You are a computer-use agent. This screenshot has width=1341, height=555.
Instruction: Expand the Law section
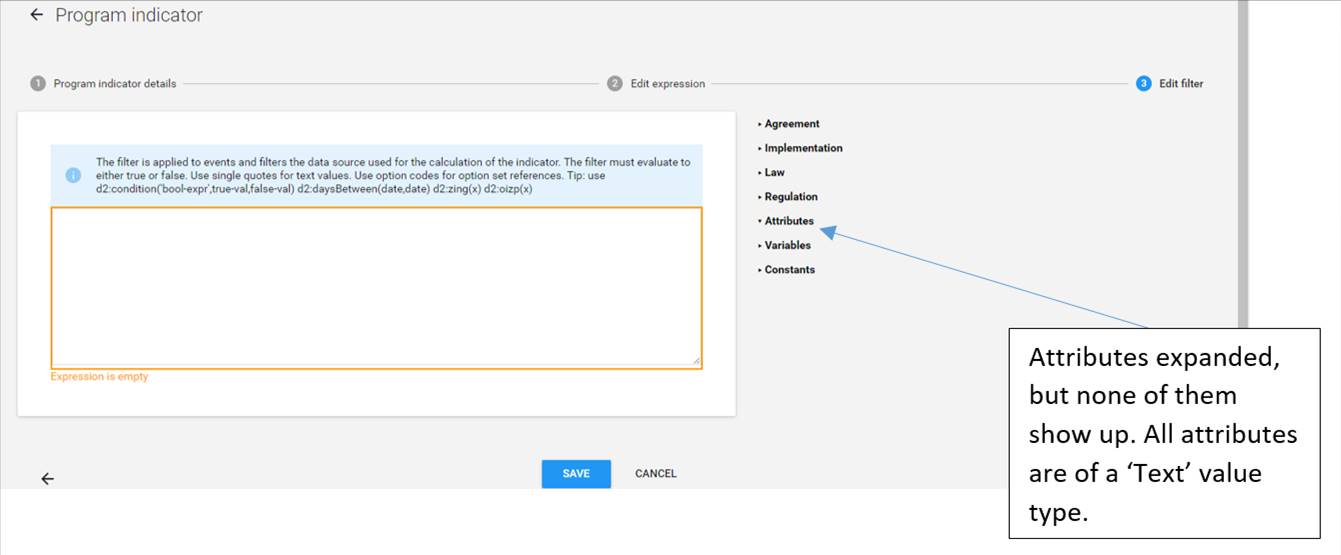pos(774,173)
